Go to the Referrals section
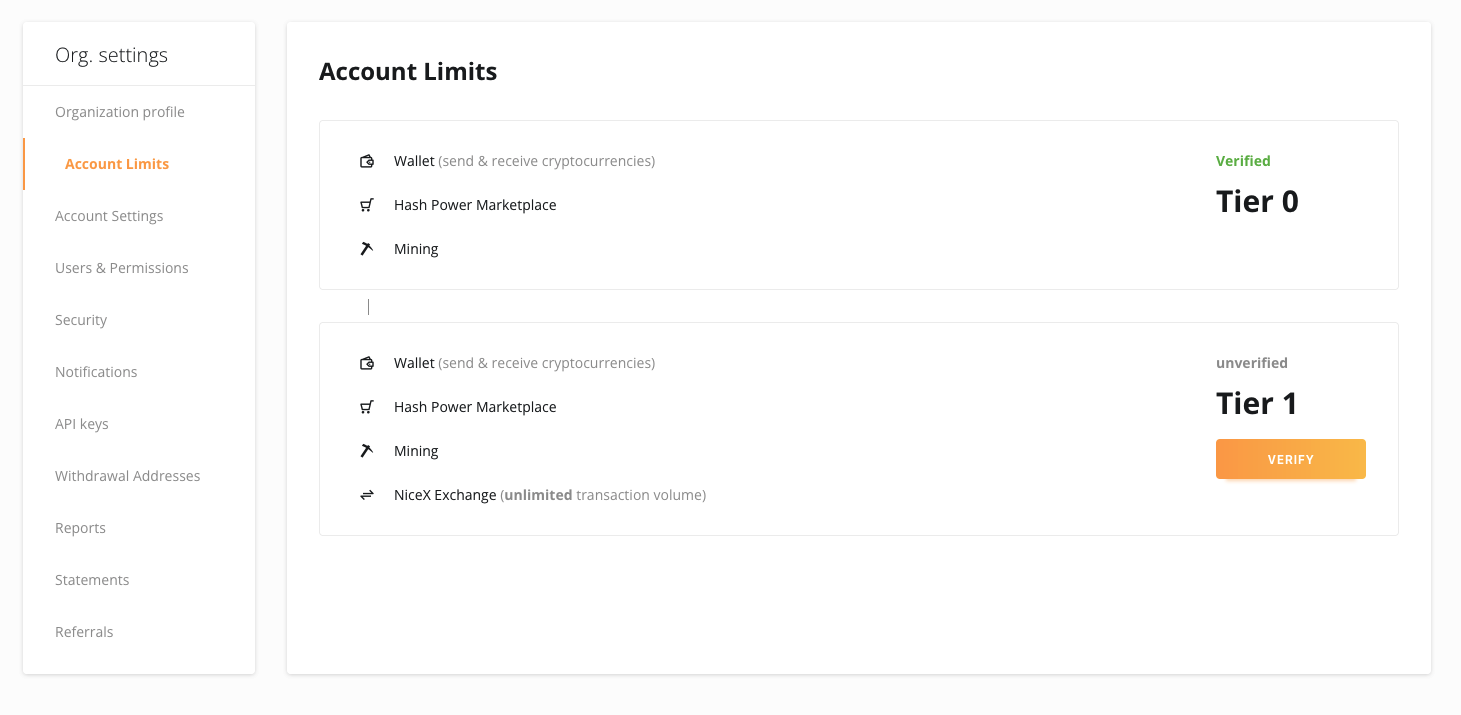 84,631
